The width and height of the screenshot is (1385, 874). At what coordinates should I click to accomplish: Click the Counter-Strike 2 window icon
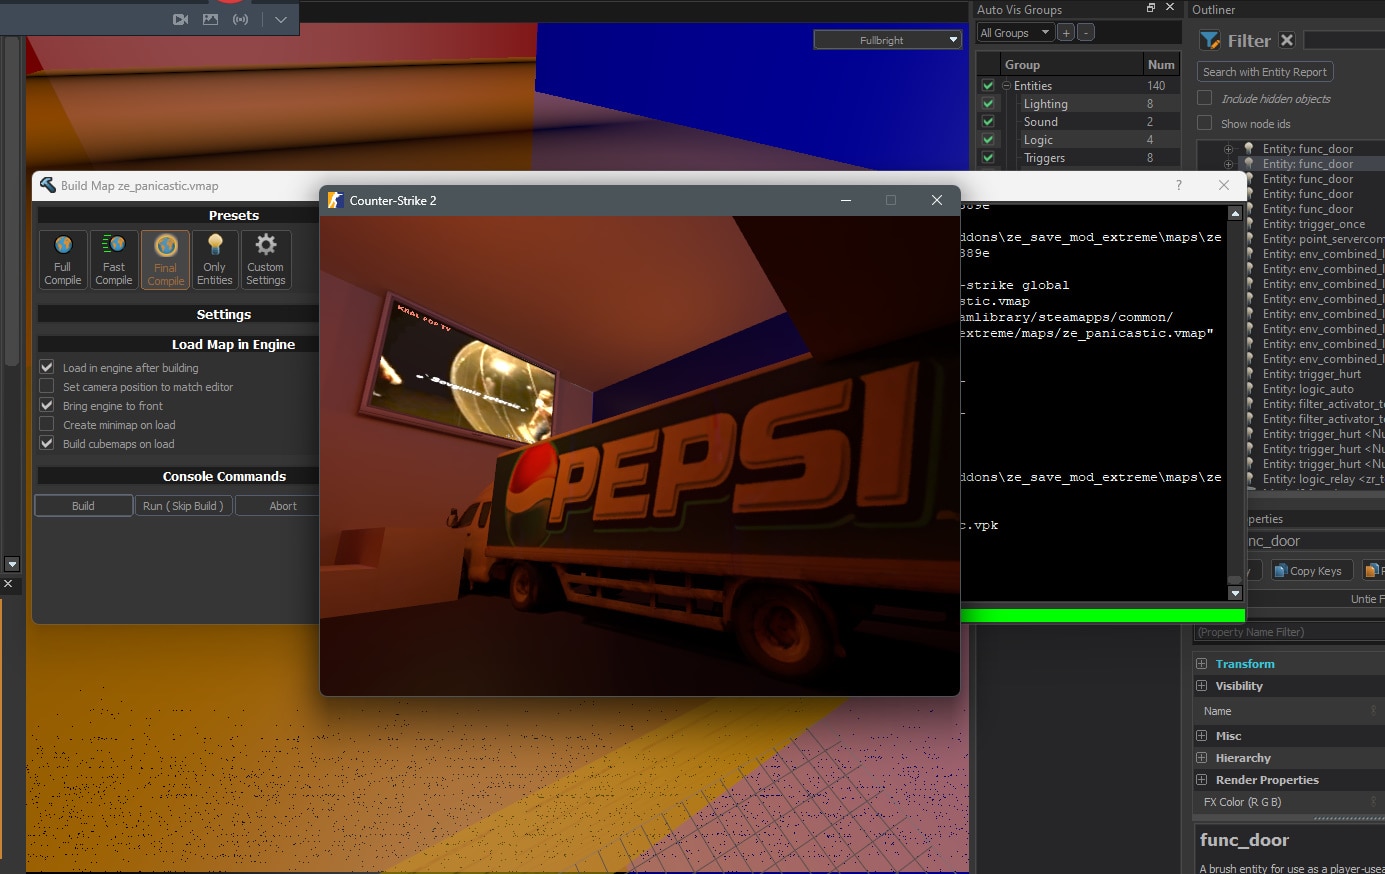pyautogui.click(x=336, y=200)
